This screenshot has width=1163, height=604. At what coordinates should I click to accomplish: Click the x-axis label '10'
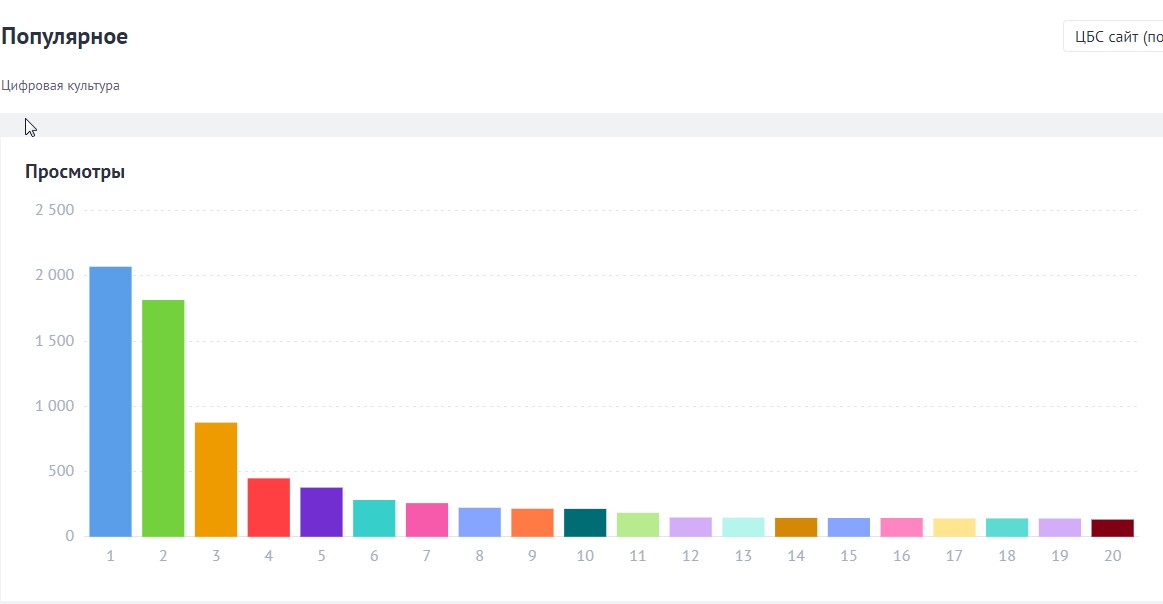click(x=585, y=556)
